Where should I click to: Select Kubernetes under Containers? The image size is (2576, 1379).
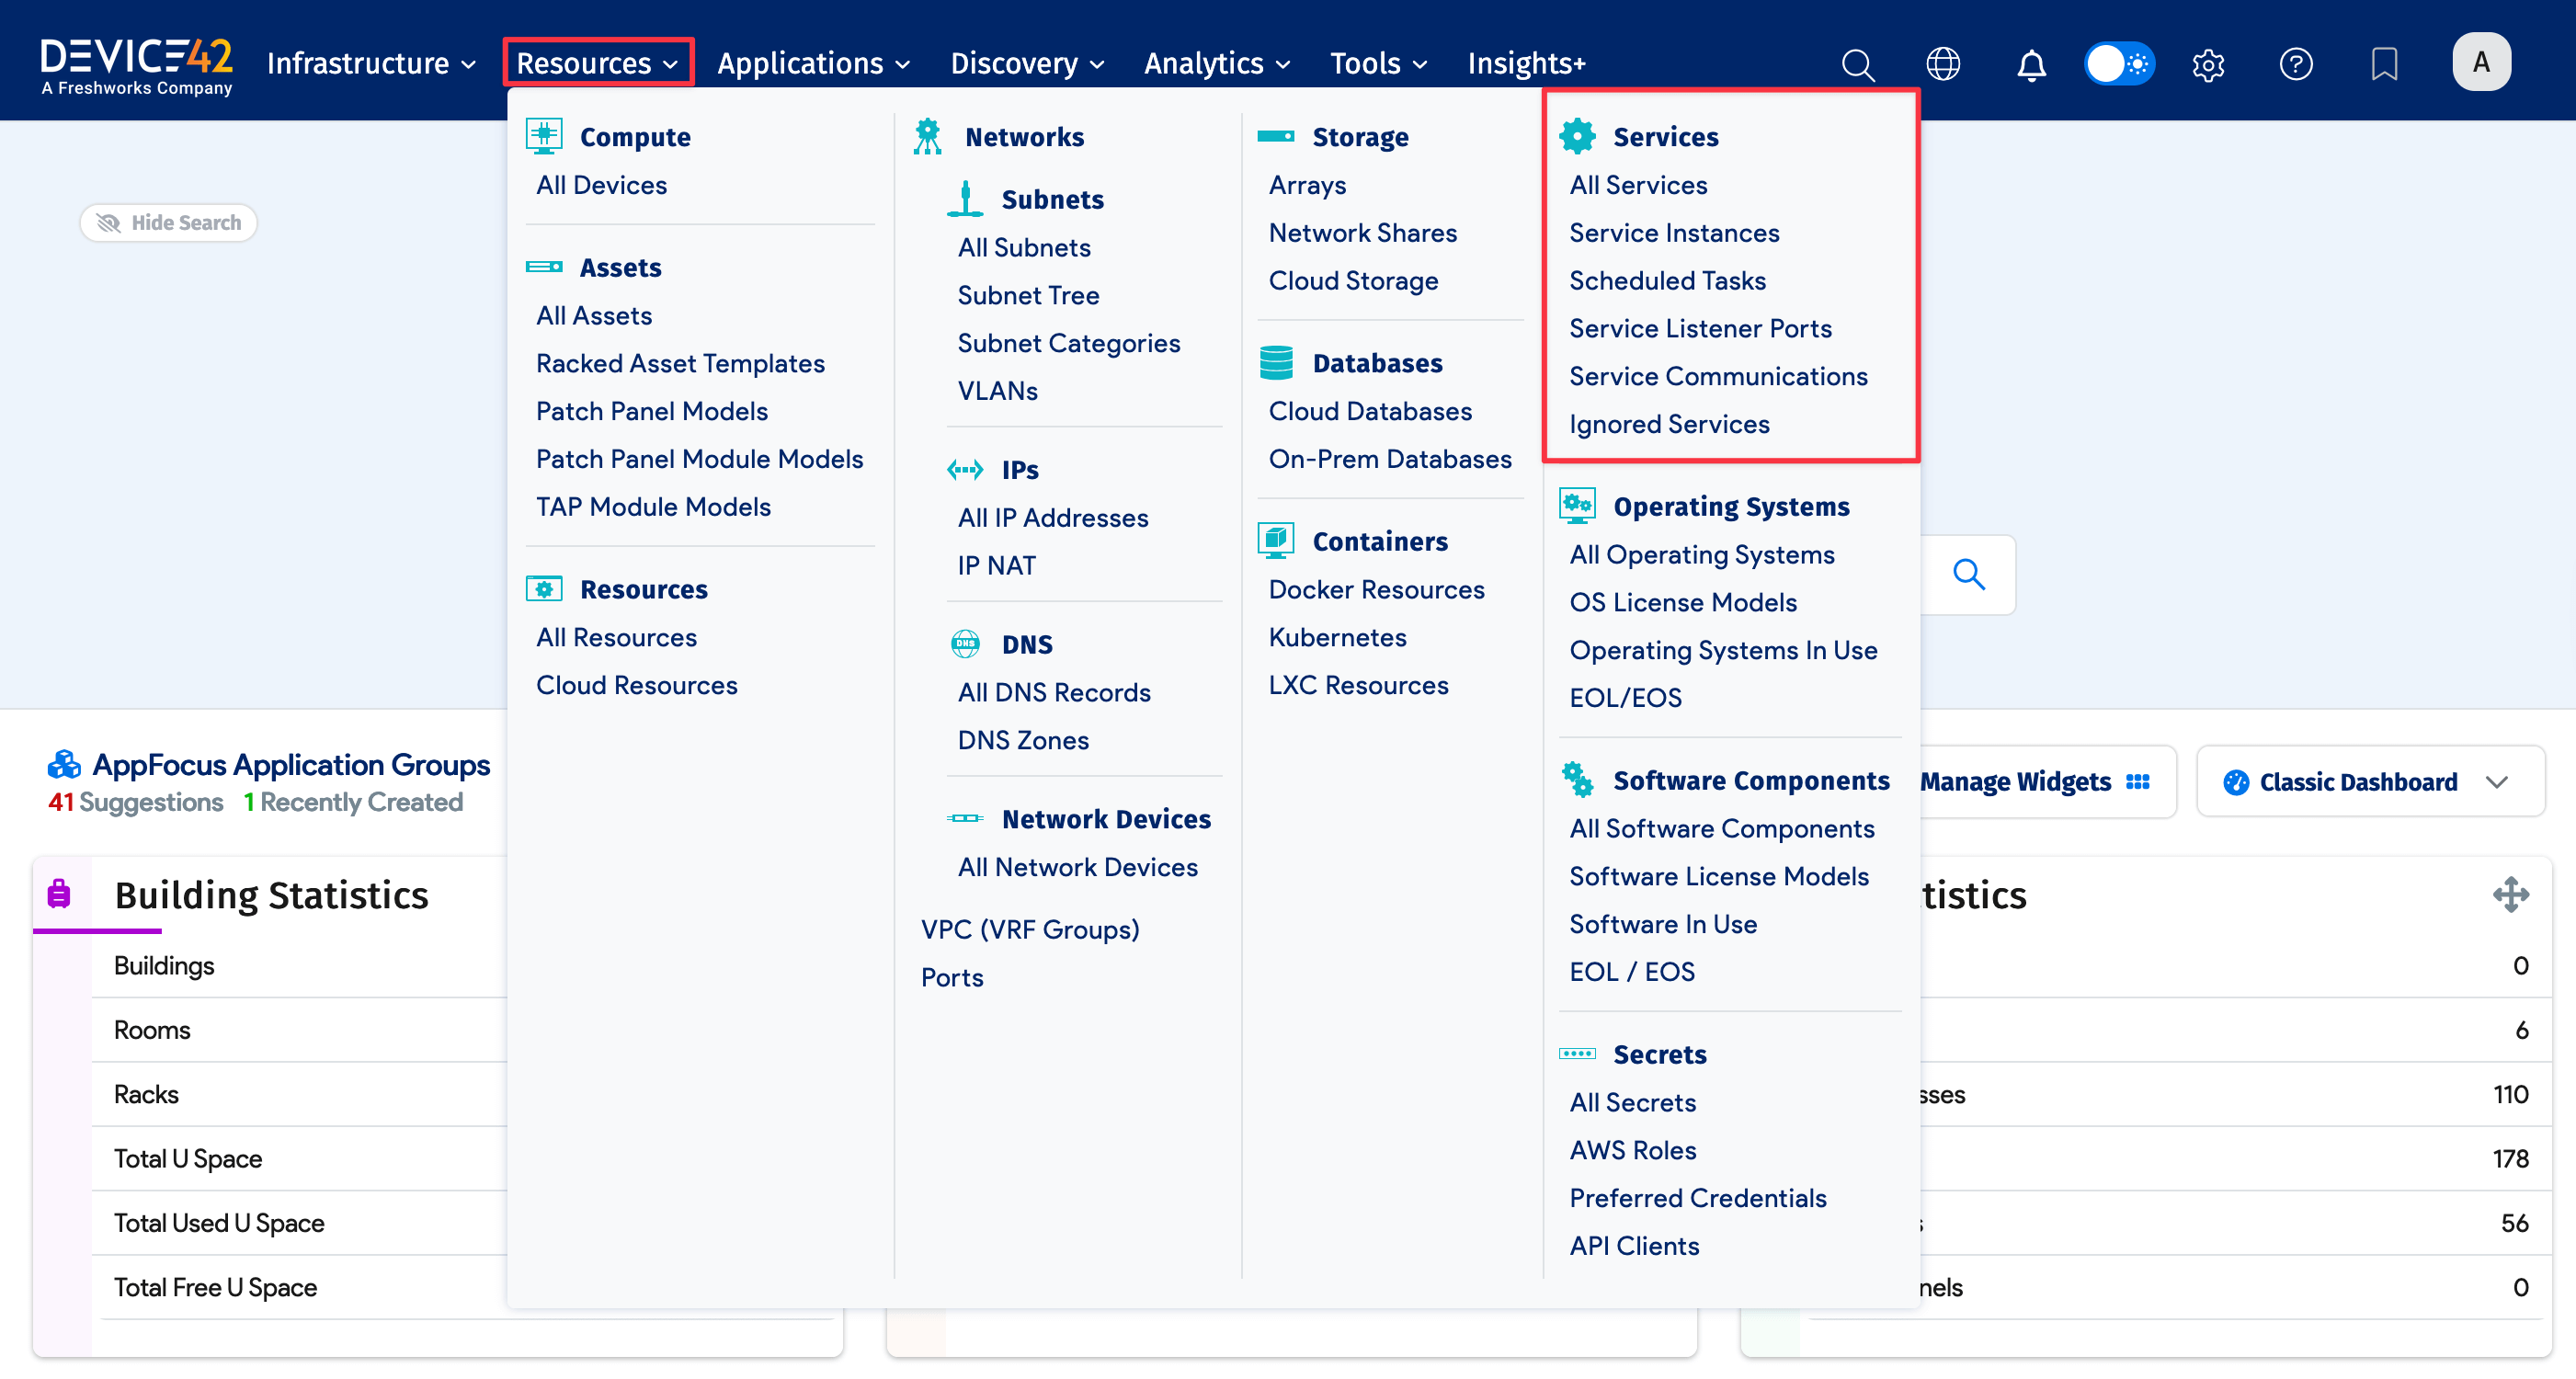tap(1337, 637)
